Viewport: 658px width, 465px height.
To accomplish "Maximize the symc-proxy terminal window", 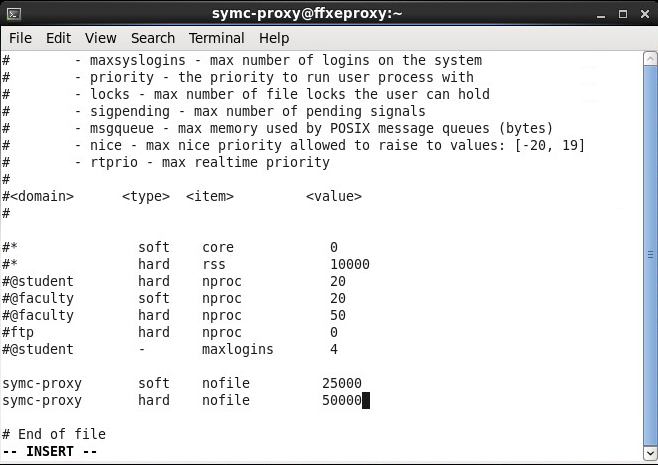I will pos(622,13).
